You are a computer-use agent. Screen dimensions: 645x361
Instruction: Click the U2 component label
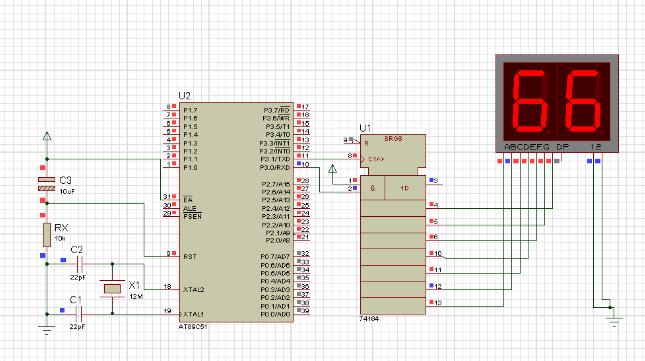[184, 96]
